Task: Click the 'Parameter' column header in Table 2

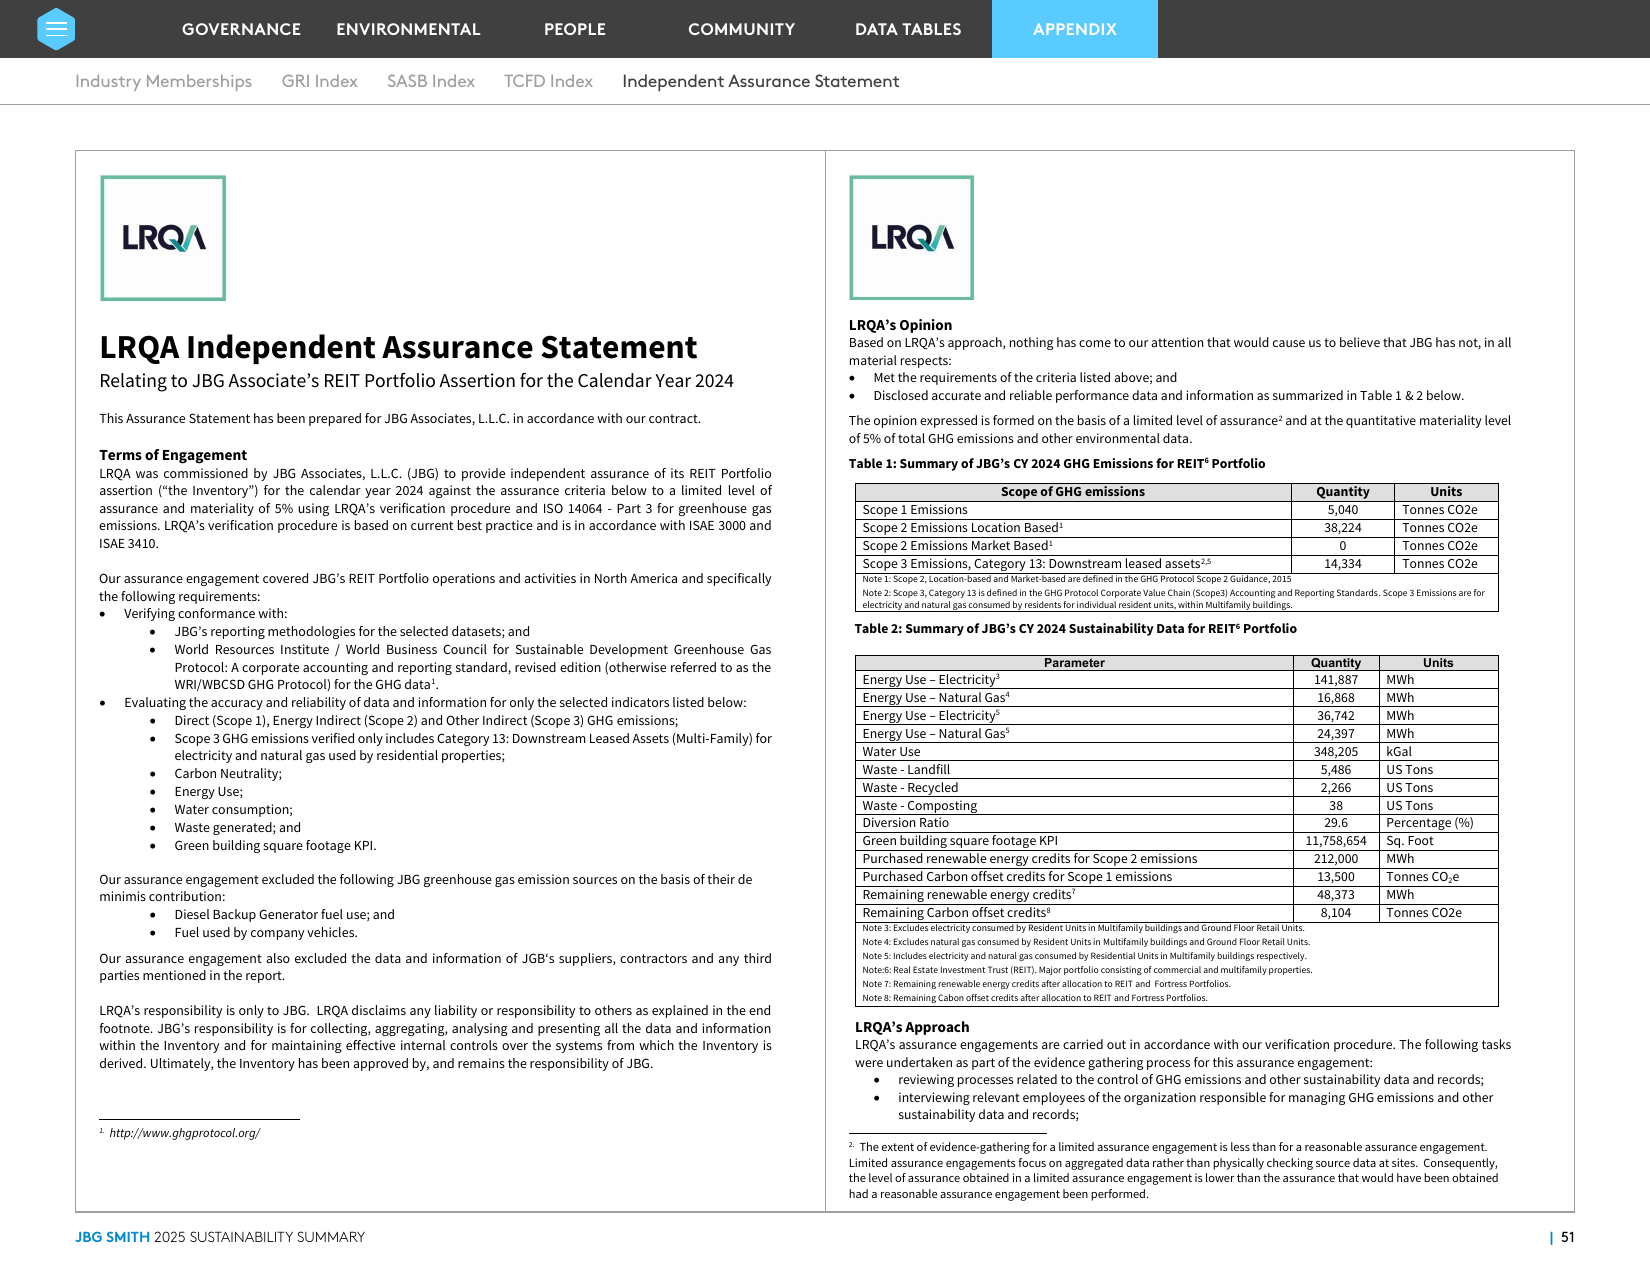Action: pos(1074,663)
